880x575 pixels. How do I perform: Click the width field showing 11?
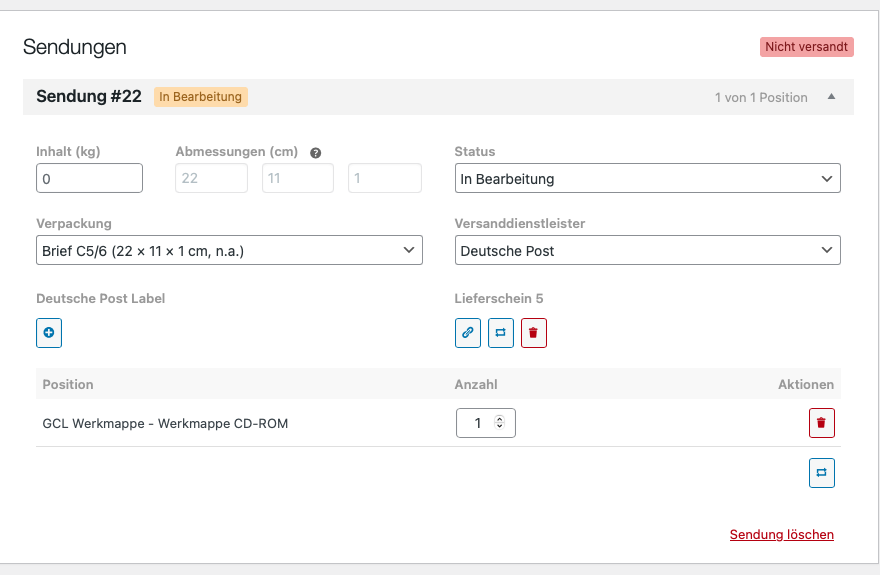pyautogui.click(x=297, y=179)
